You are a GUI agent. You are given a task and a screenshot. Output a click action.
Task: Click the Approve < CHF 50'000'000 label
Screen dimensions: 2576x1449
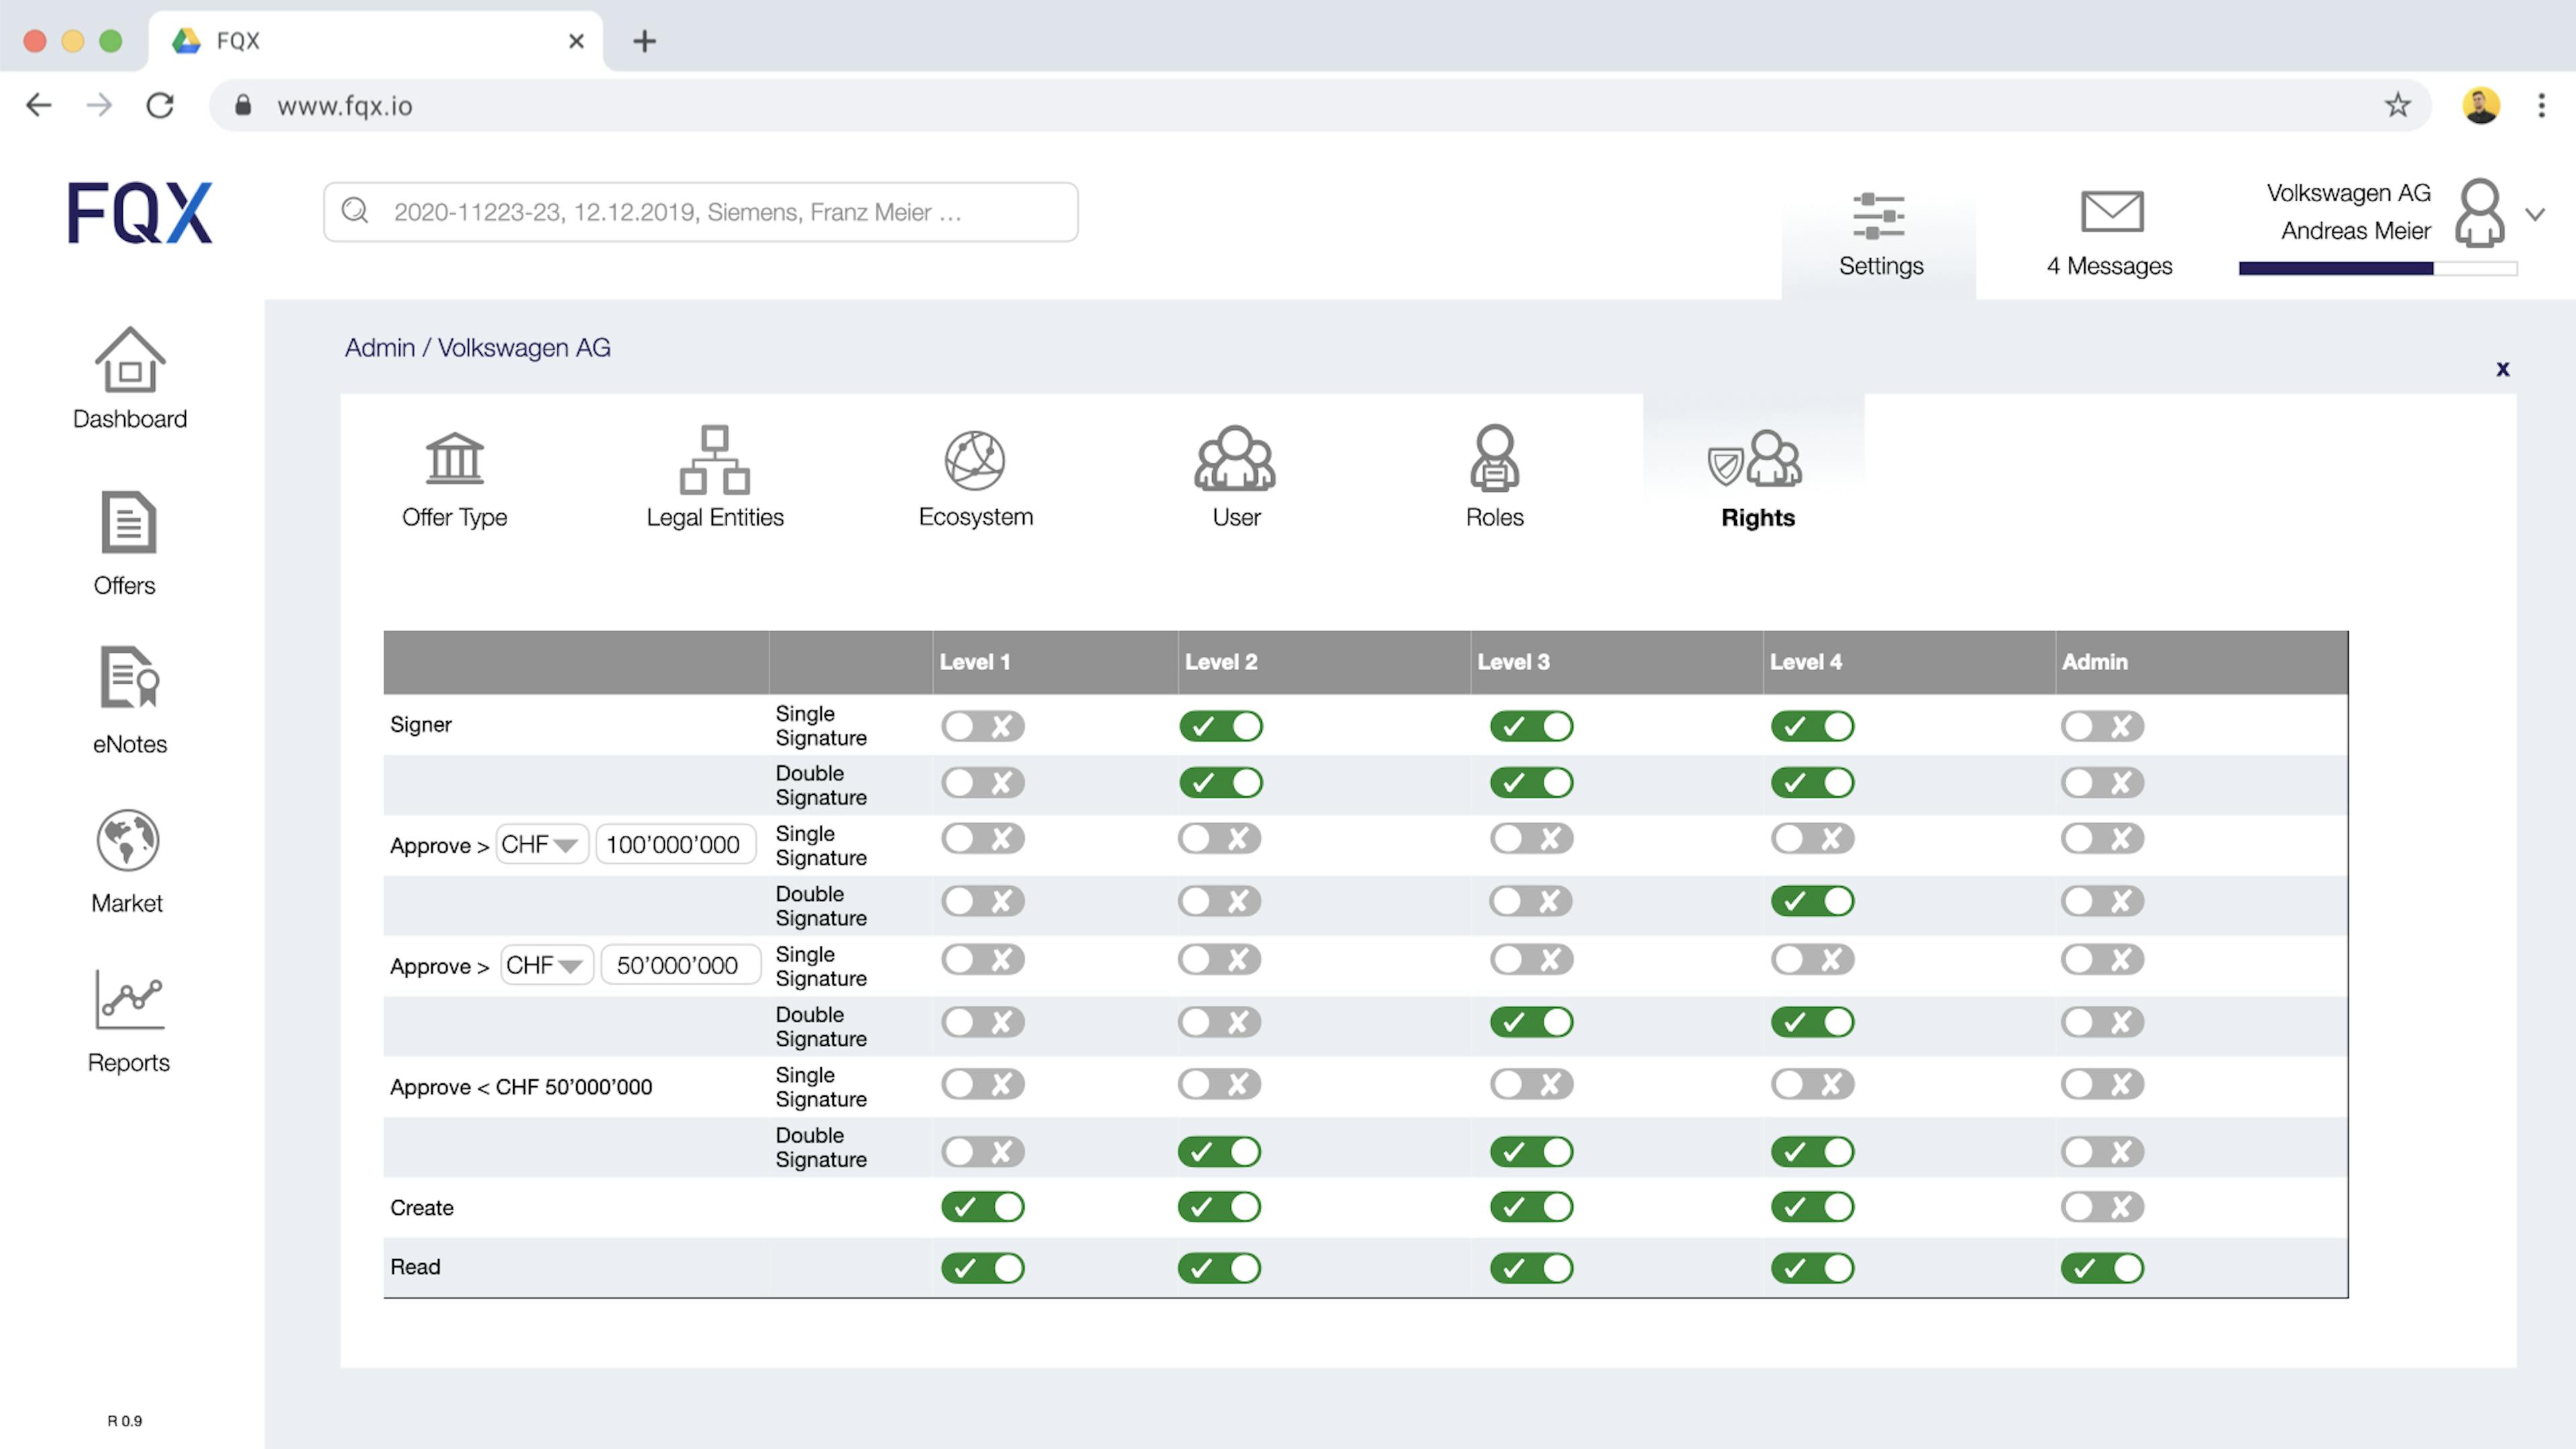click(520, 1087)
